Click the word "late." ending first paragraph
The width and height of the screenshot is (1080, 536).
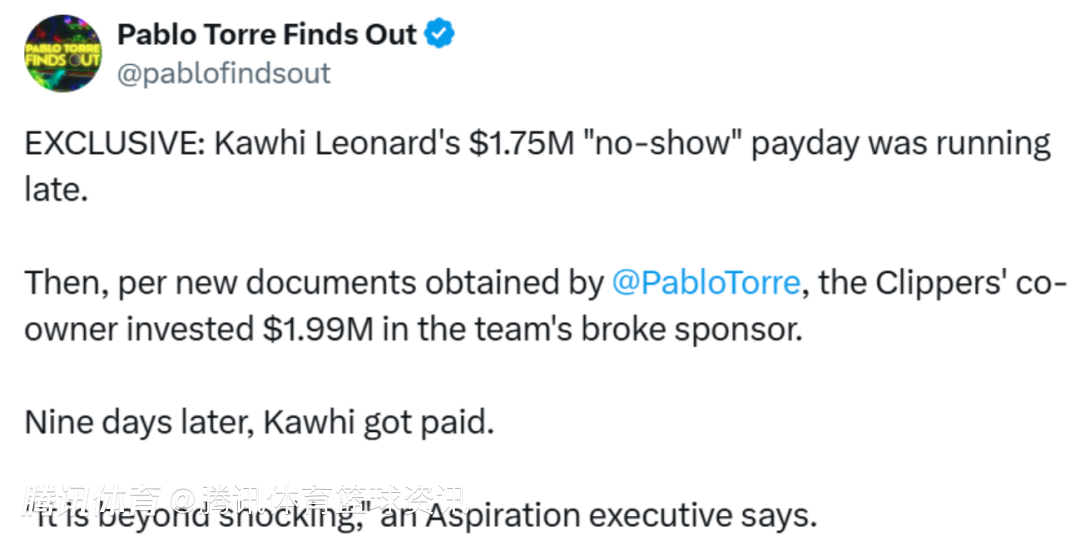click(56, 192)
